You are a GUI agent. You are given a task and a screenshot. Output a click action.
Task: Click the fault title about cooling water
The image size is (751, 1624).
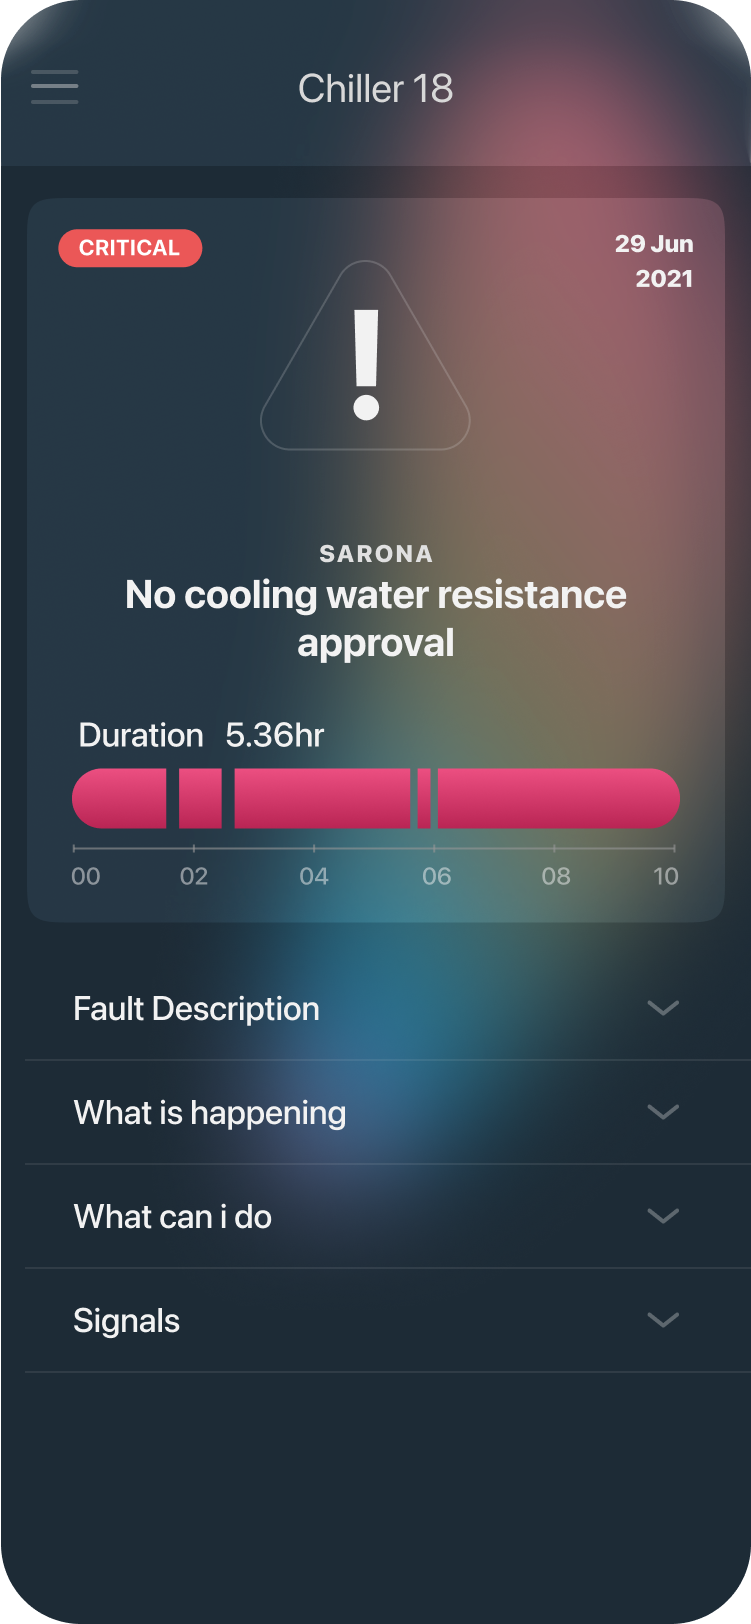pyautogui.click(x=376, y=618)
